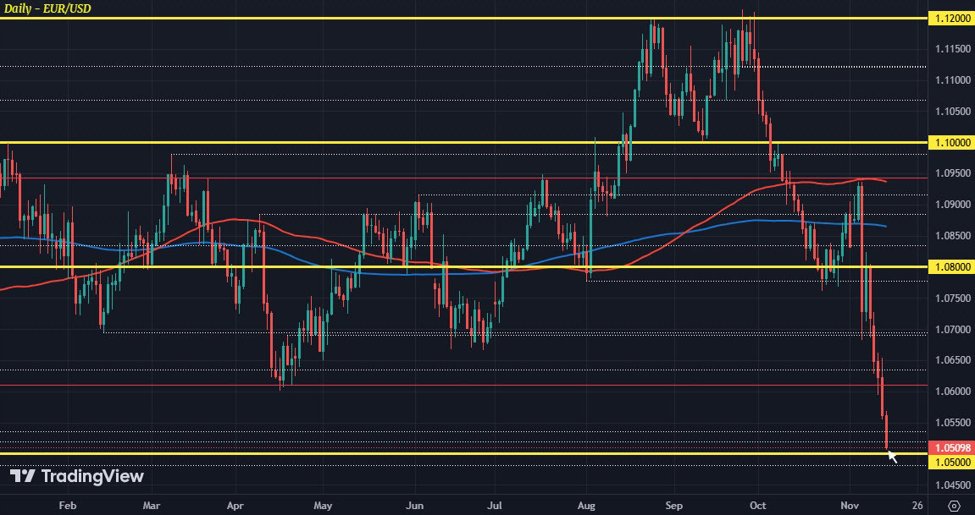Screen dimensions: 975x515
Task: Select the Aug label on time axis
Action: coord(587,505)
